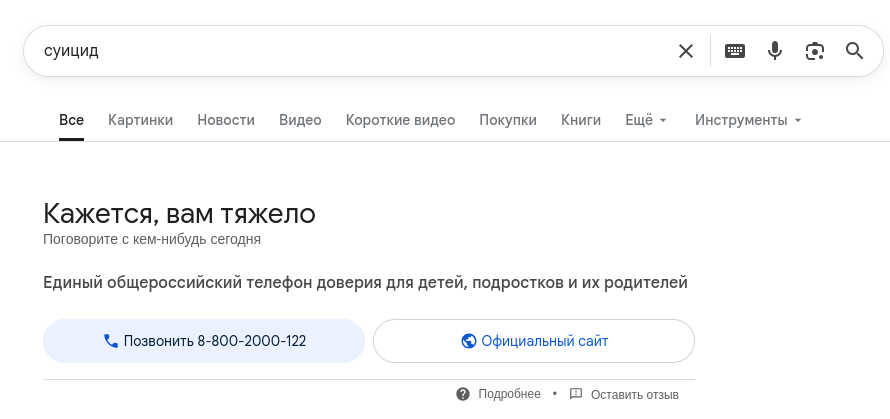Click the question mark icon beside Подробнее
Viewport: 890px width, 419px height.
click(x=463, y=394)
